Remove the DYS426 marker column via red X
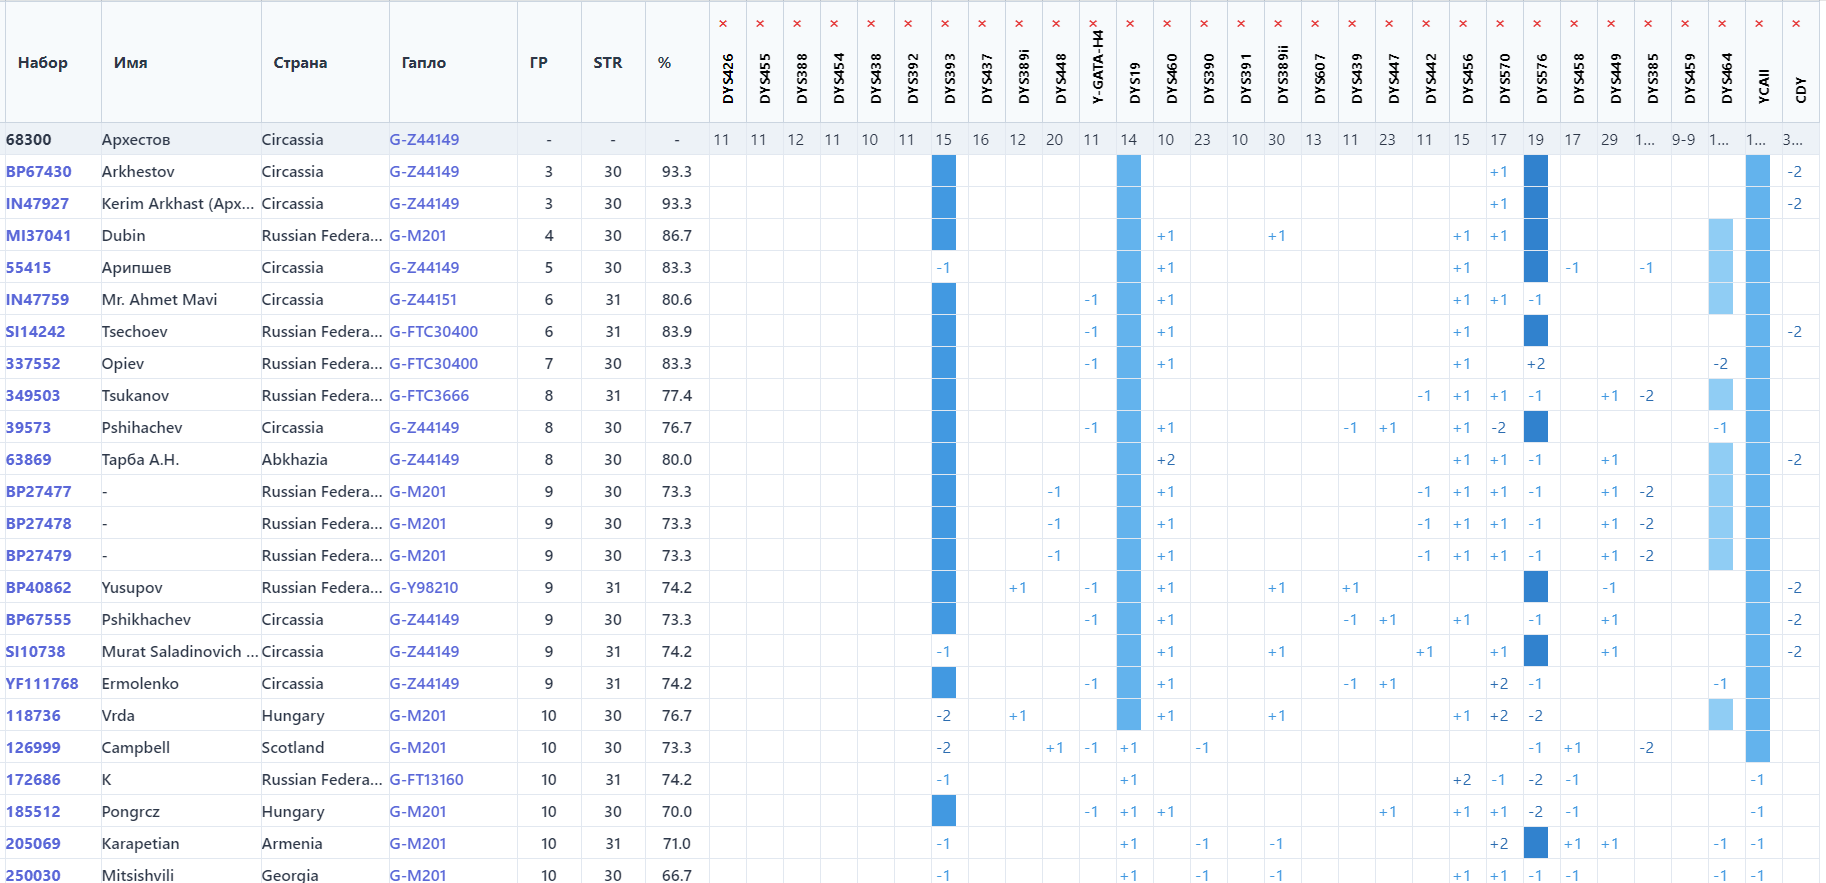The width and height of the screenshot is (1826, 883). pyautogui.click(x=723, y=24)
